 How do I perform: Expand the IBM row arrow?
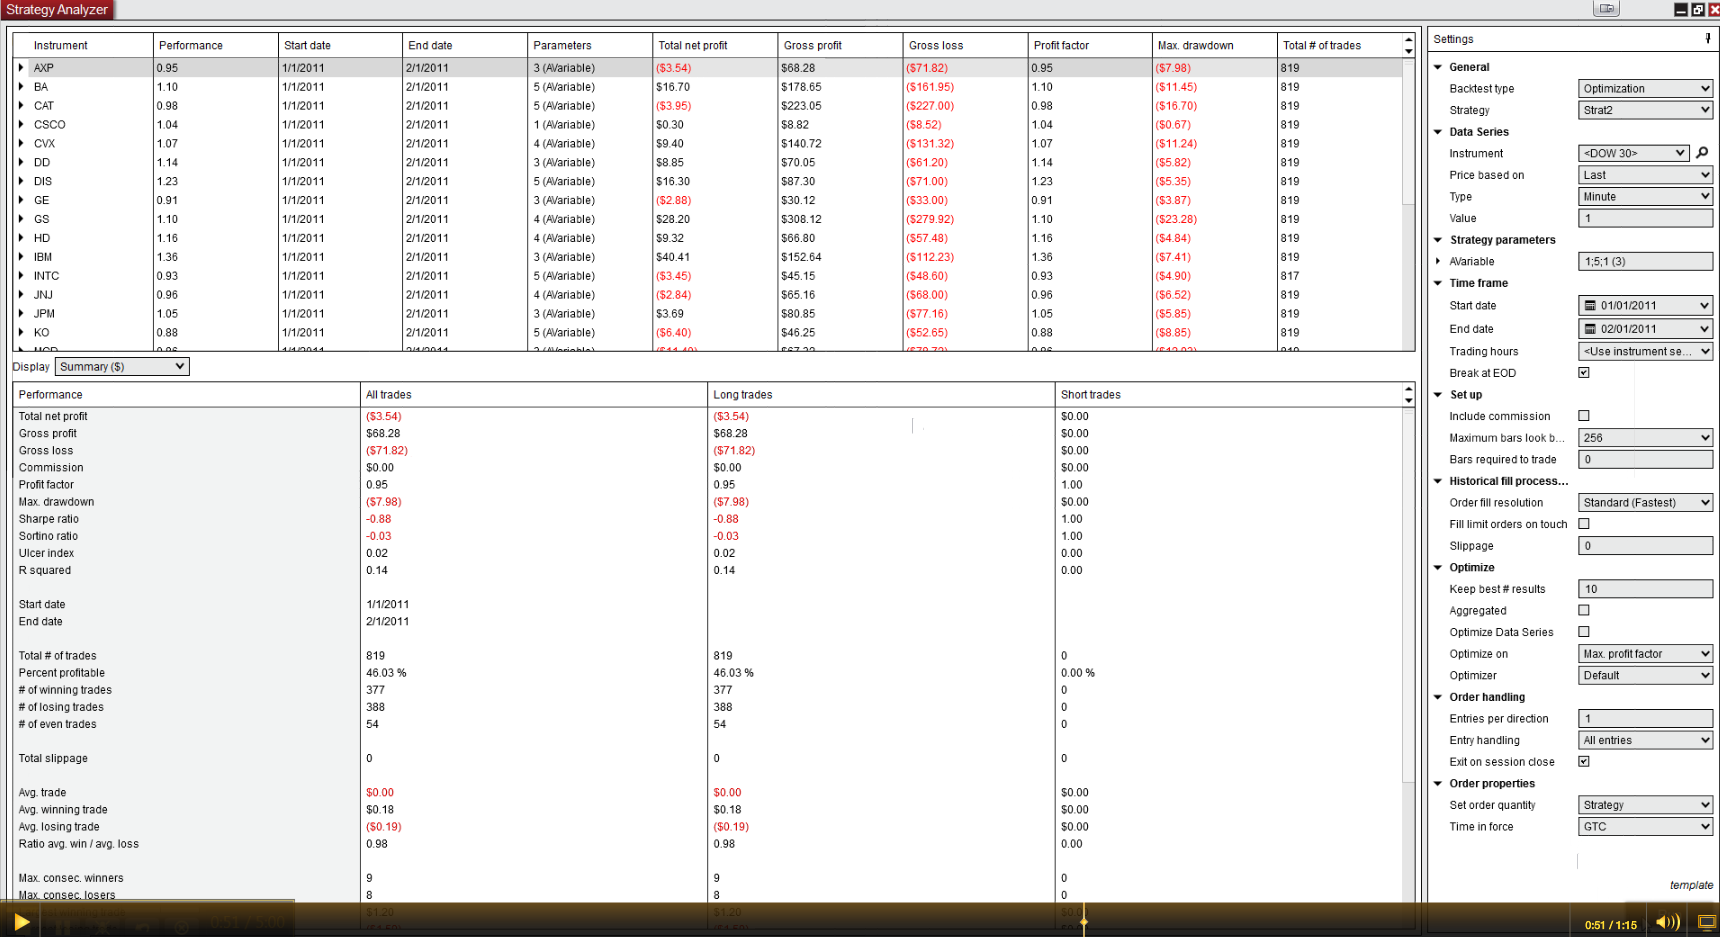click(21, 257)
